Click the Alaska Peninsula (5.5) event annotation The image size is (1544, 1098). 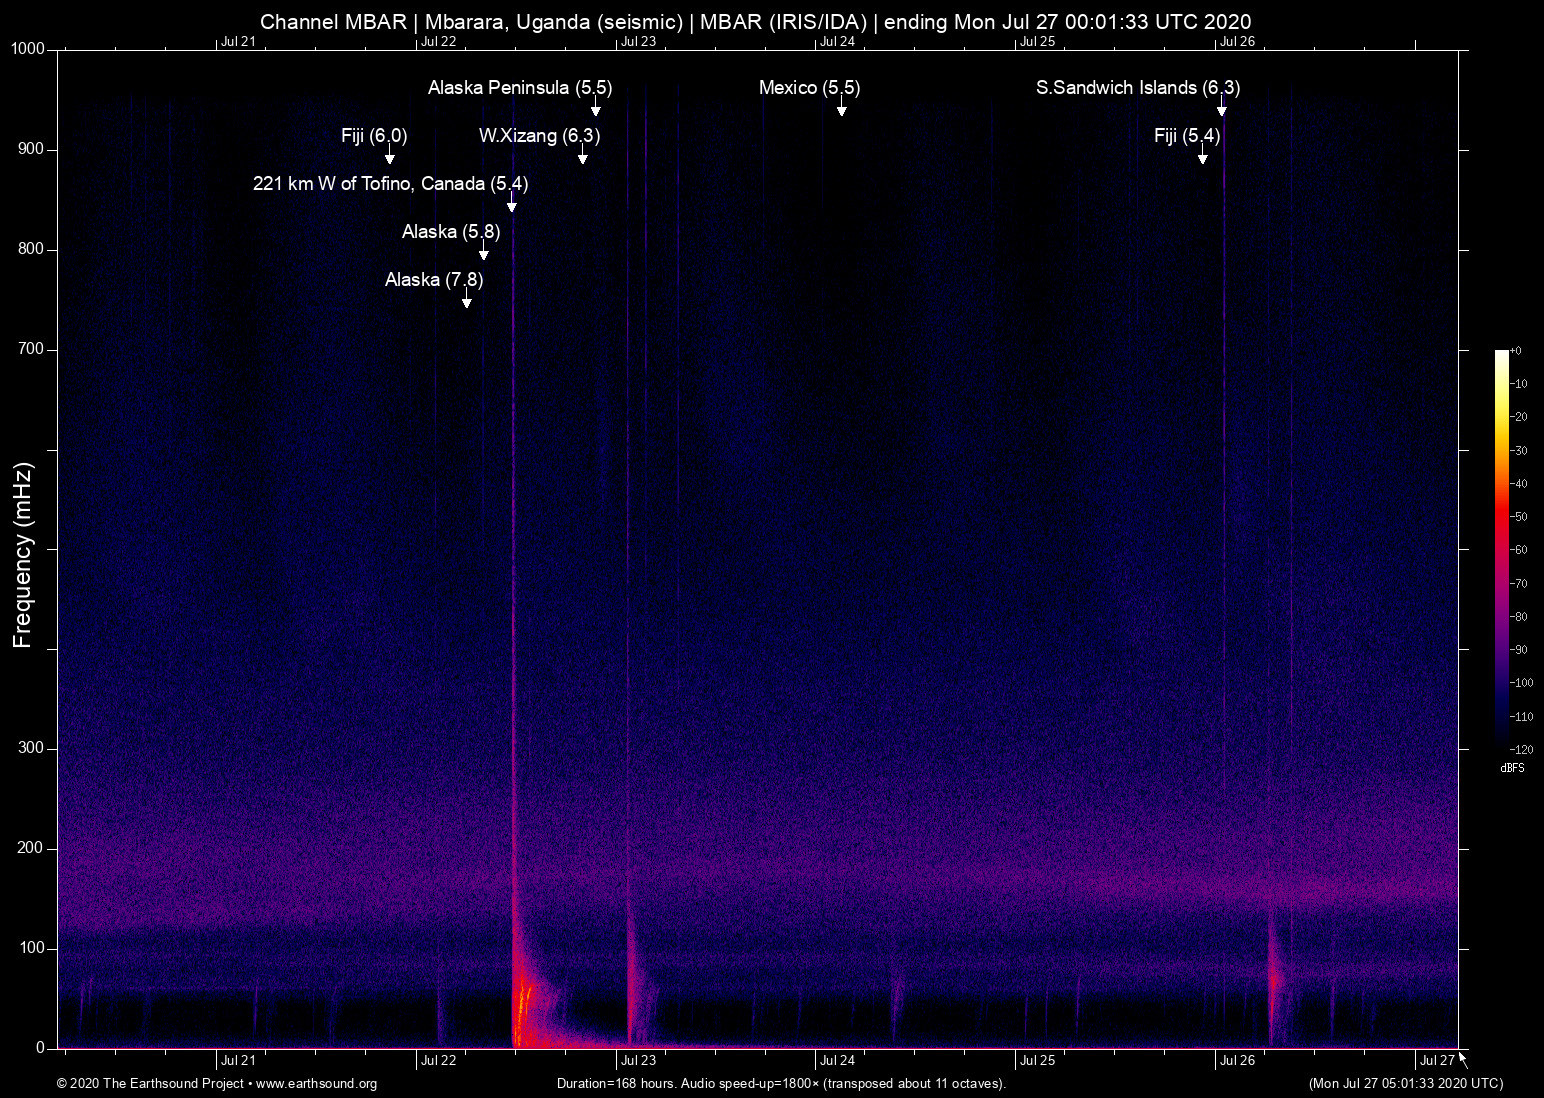(519, 88)
